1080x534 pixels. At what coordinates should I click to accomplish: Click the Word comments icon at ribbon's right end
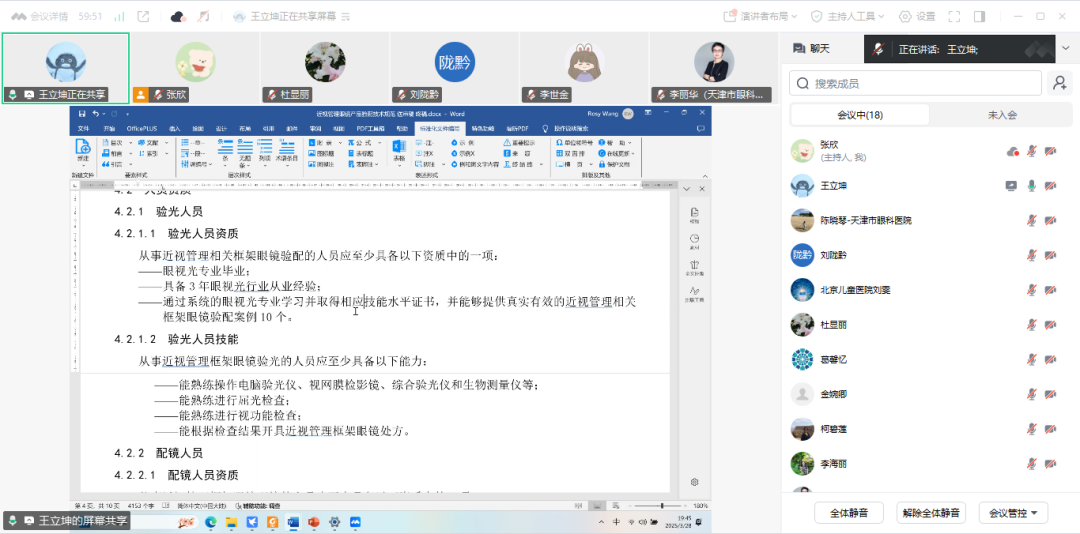click(700, 128)
